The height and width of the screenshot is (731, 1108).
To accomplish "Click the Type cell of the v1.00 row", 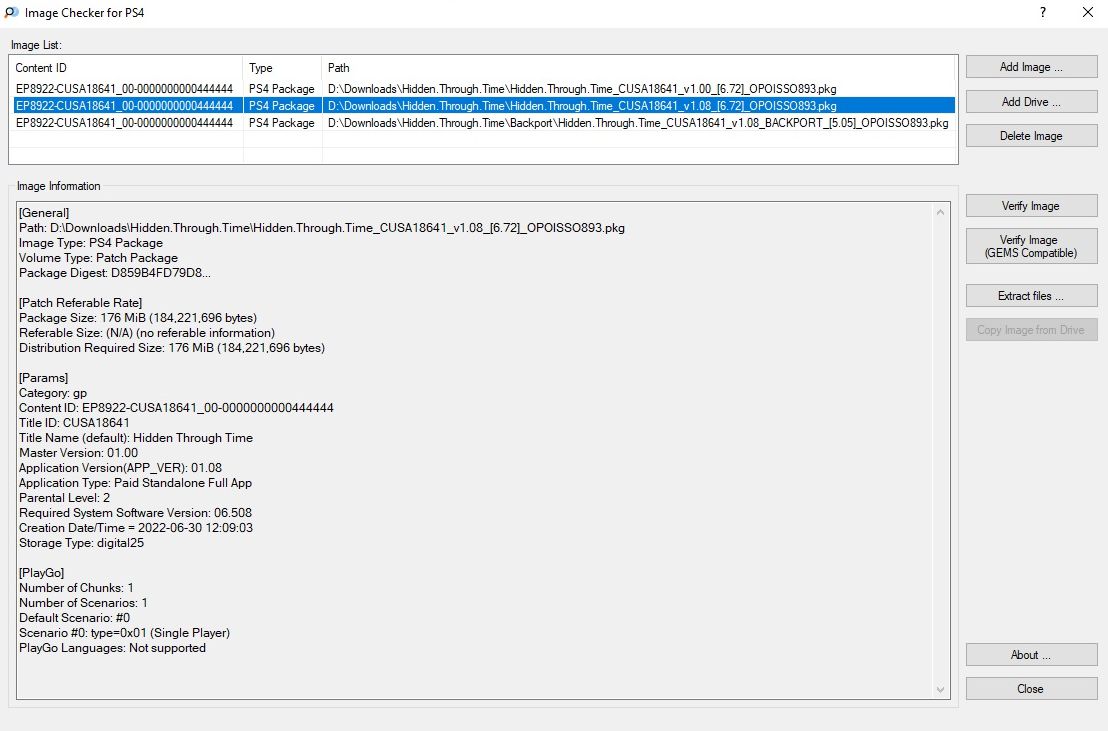I will tap(281, 88).
